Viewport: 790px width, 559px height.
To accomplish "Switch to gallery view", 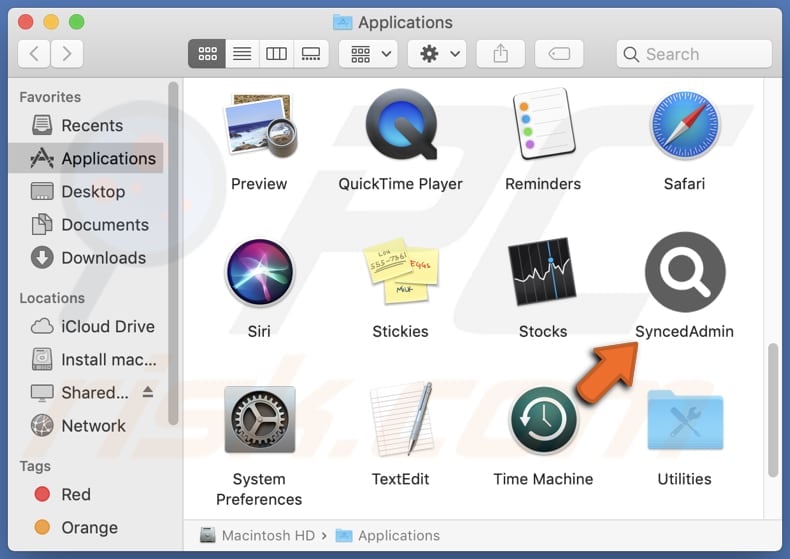I will (x=310, y=53).
